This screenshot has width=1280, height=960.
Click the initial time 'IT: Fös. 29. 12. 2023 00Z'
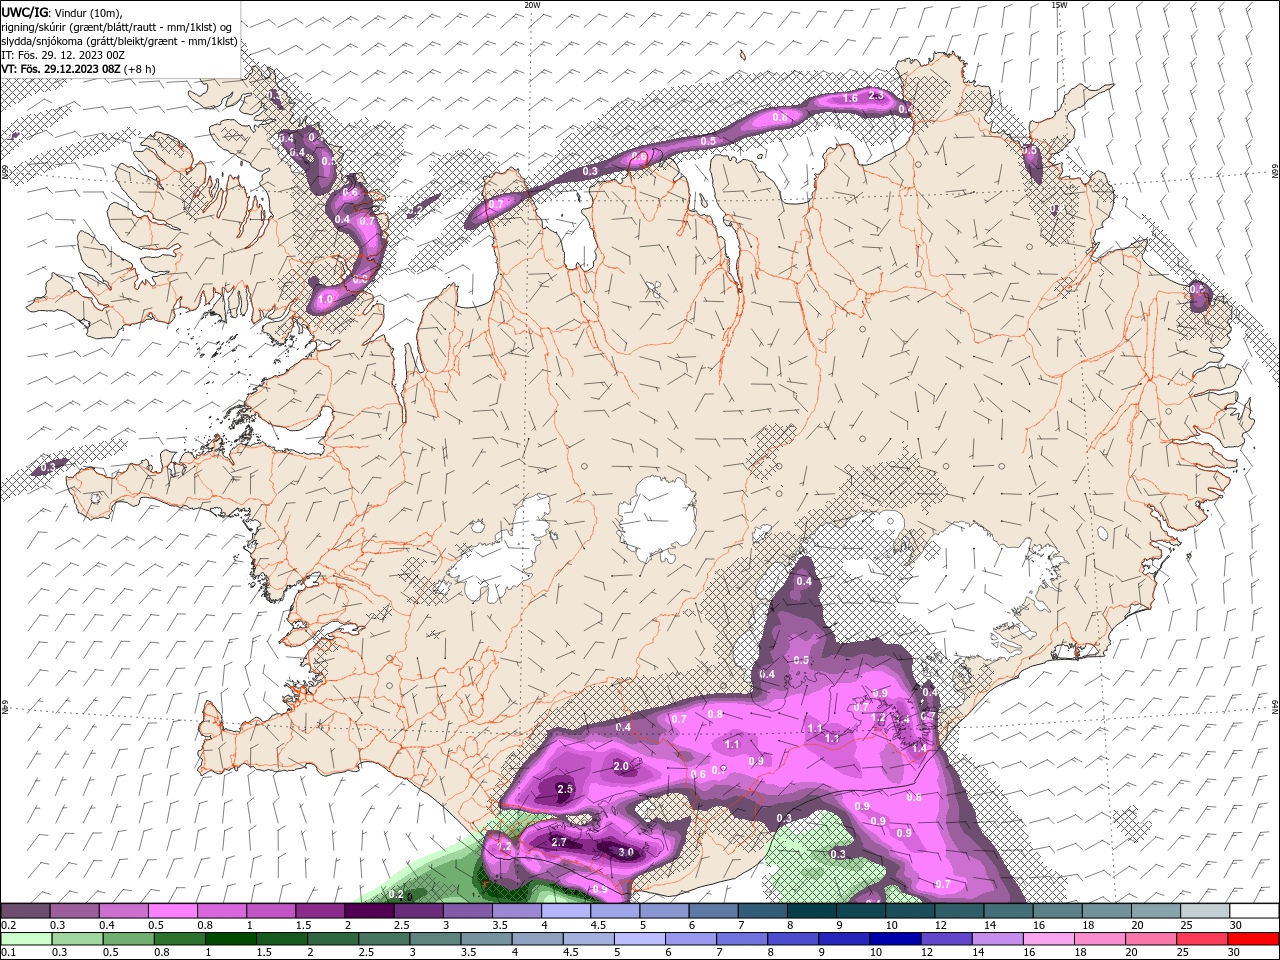[x=63, y=55]
